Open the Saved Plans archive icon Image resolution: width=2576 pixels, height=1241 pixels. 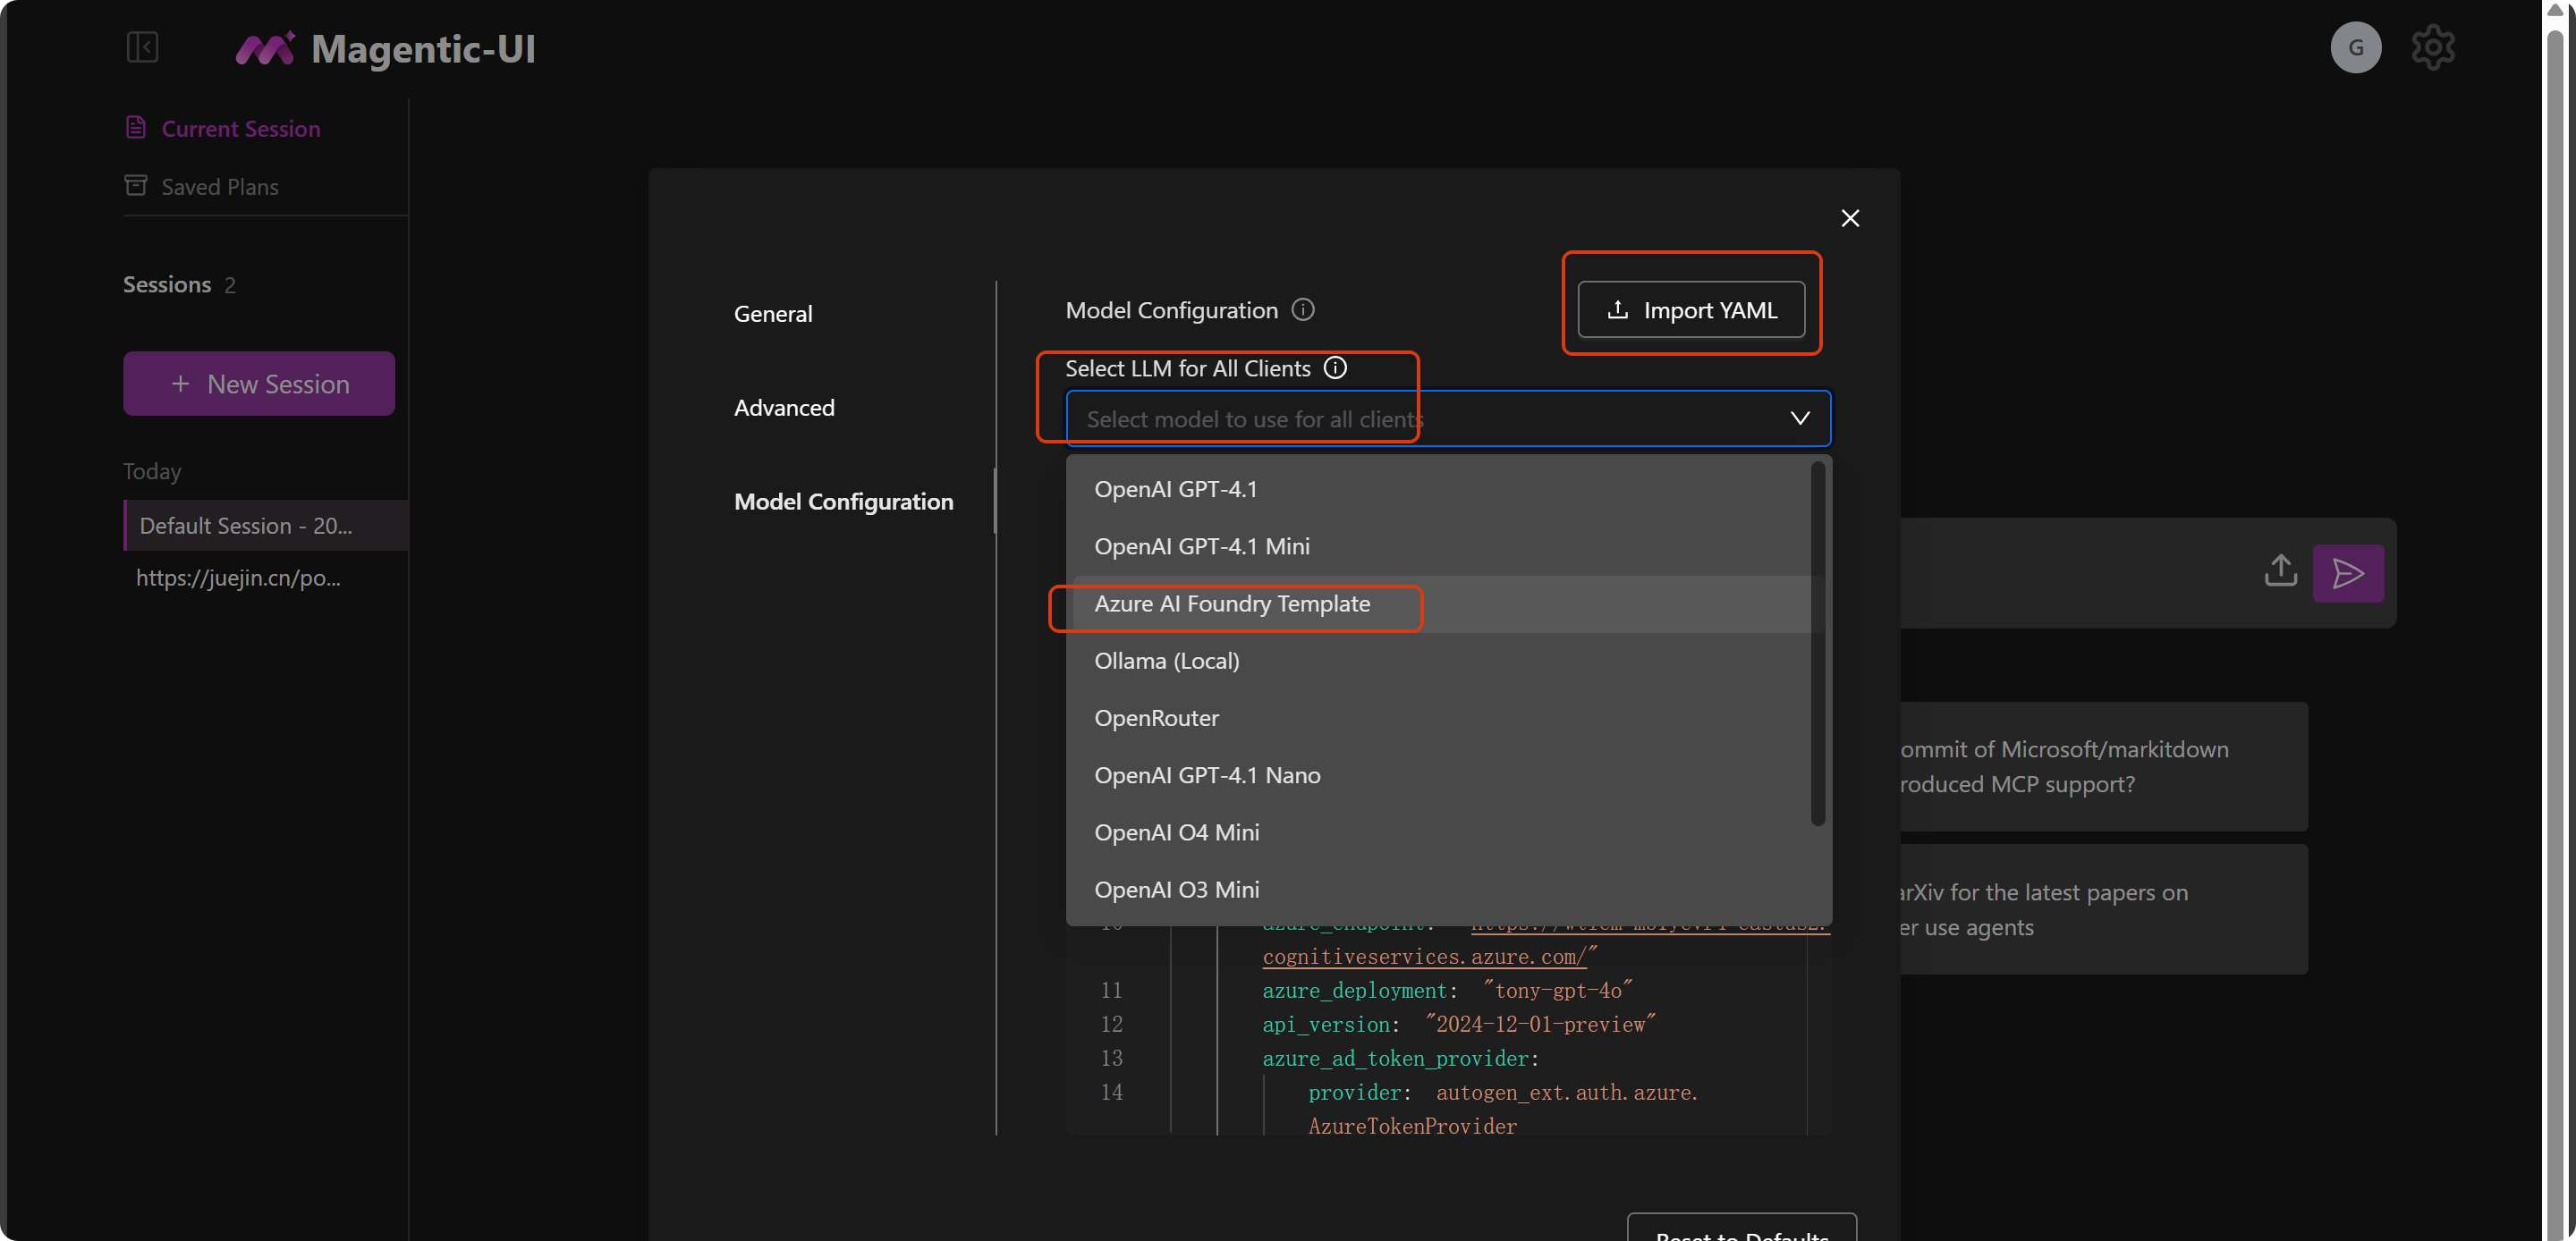[x=136, y=186]
